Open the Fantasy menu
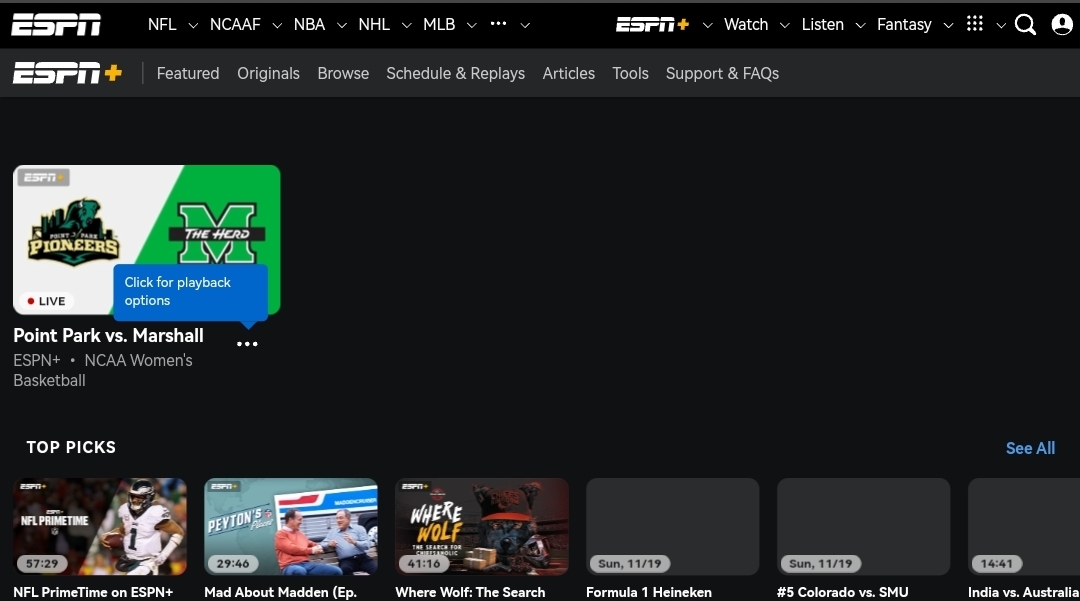The height and width of the screenshot is (601, 1080). 904,25
